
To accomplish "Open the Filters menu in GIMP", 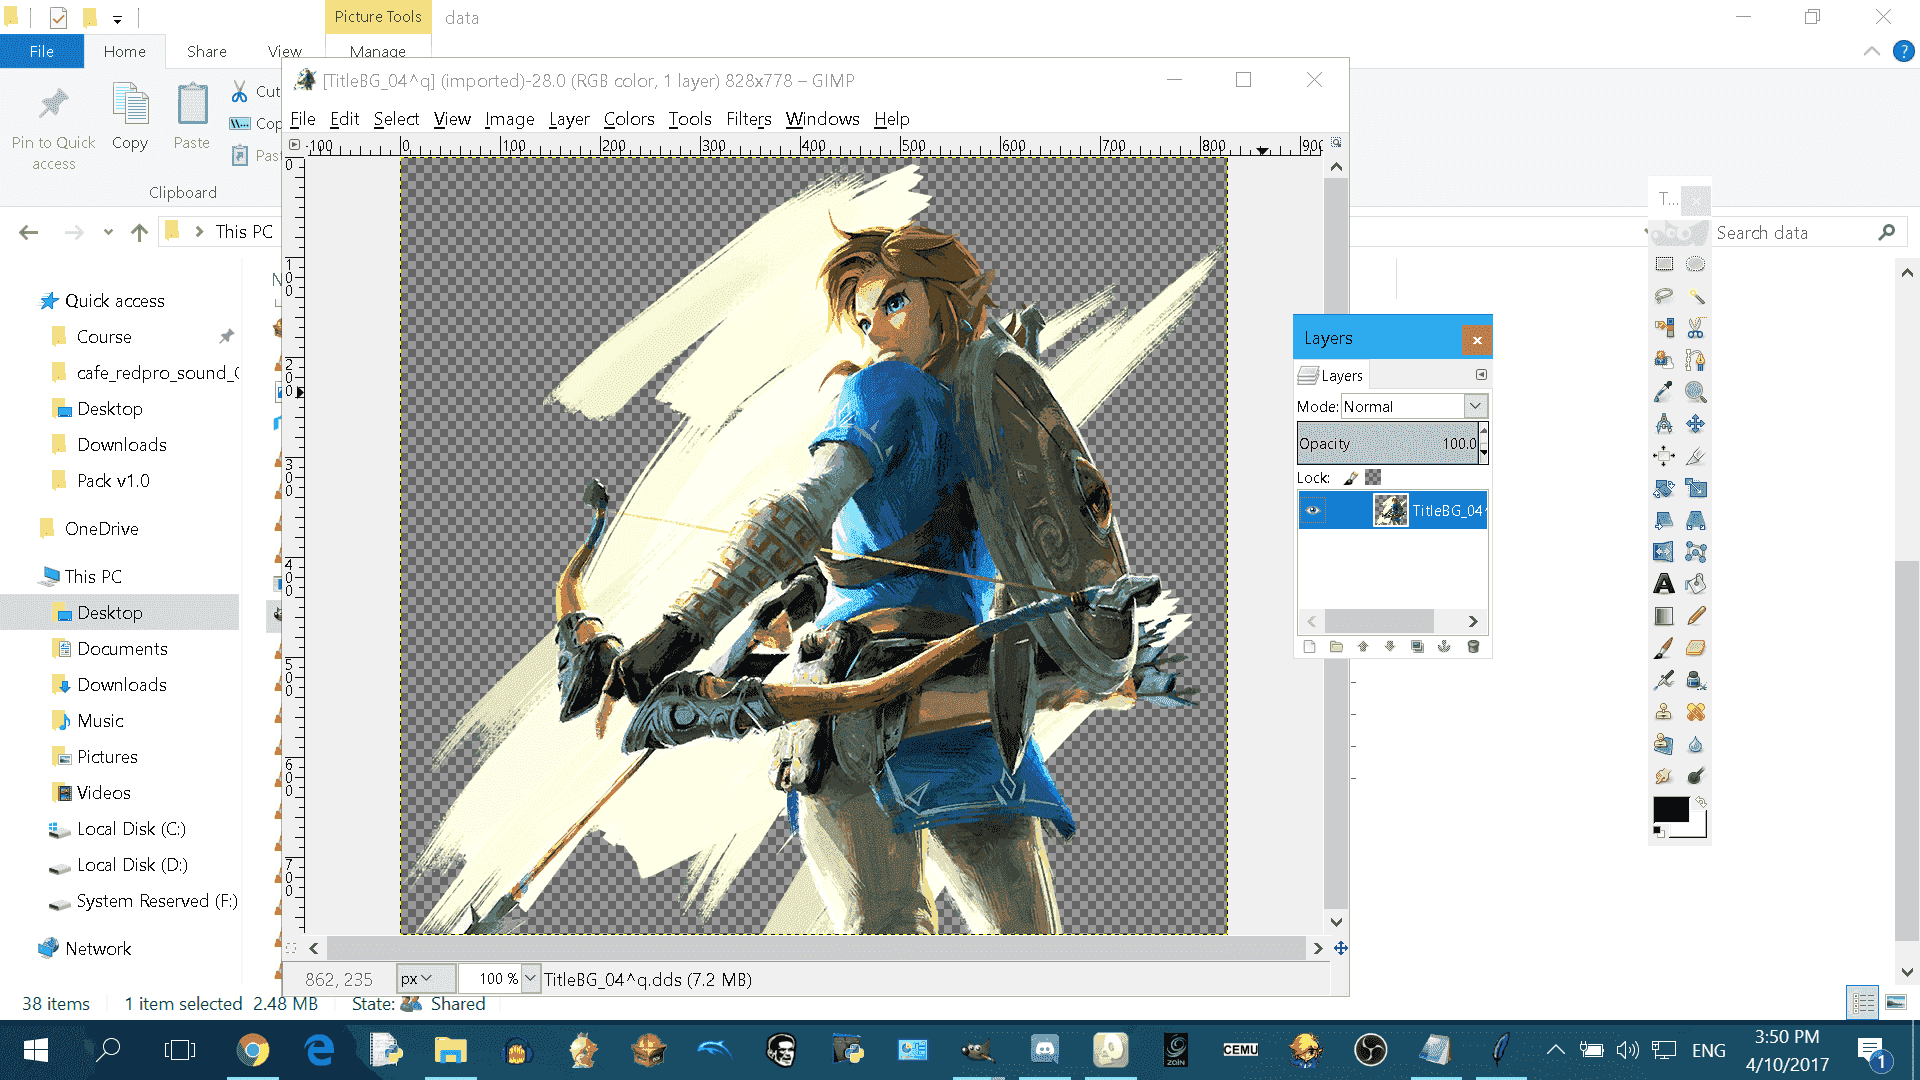I will tap(749, 119).
